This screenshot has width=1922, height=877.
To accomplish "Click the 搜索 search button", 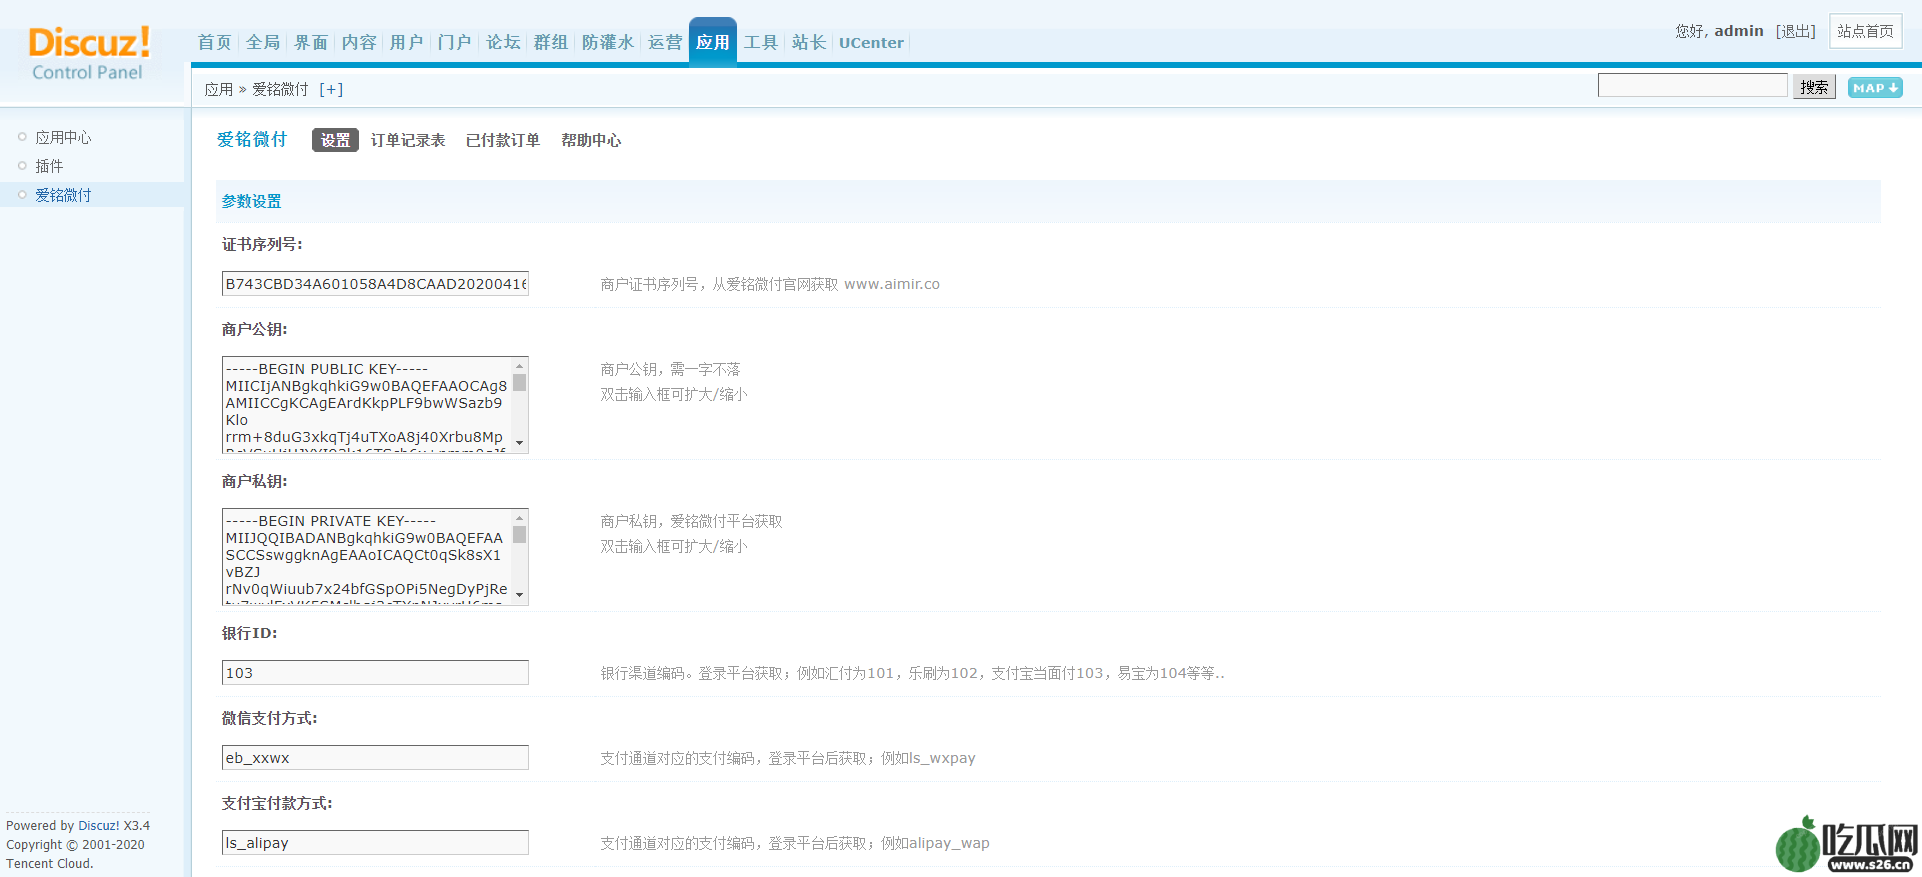I will click(1814, 87).
